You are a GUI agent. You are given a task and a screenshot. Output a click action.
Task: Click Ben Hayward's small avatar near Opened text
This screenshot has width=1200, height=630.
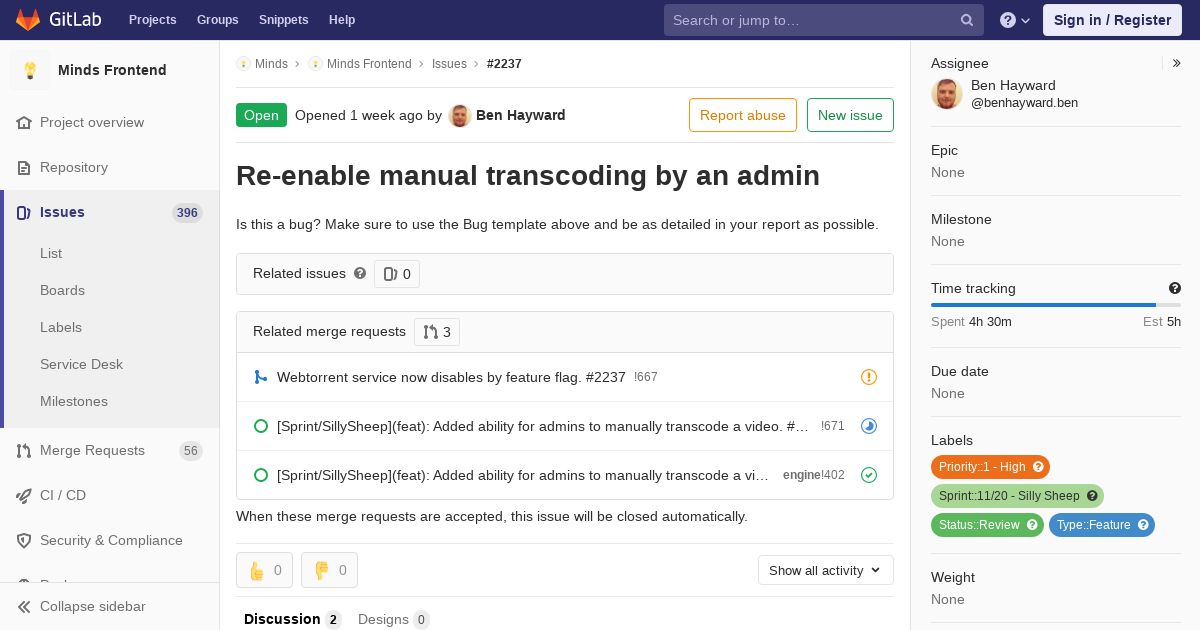pyautogui.click(x=460, y=116)
